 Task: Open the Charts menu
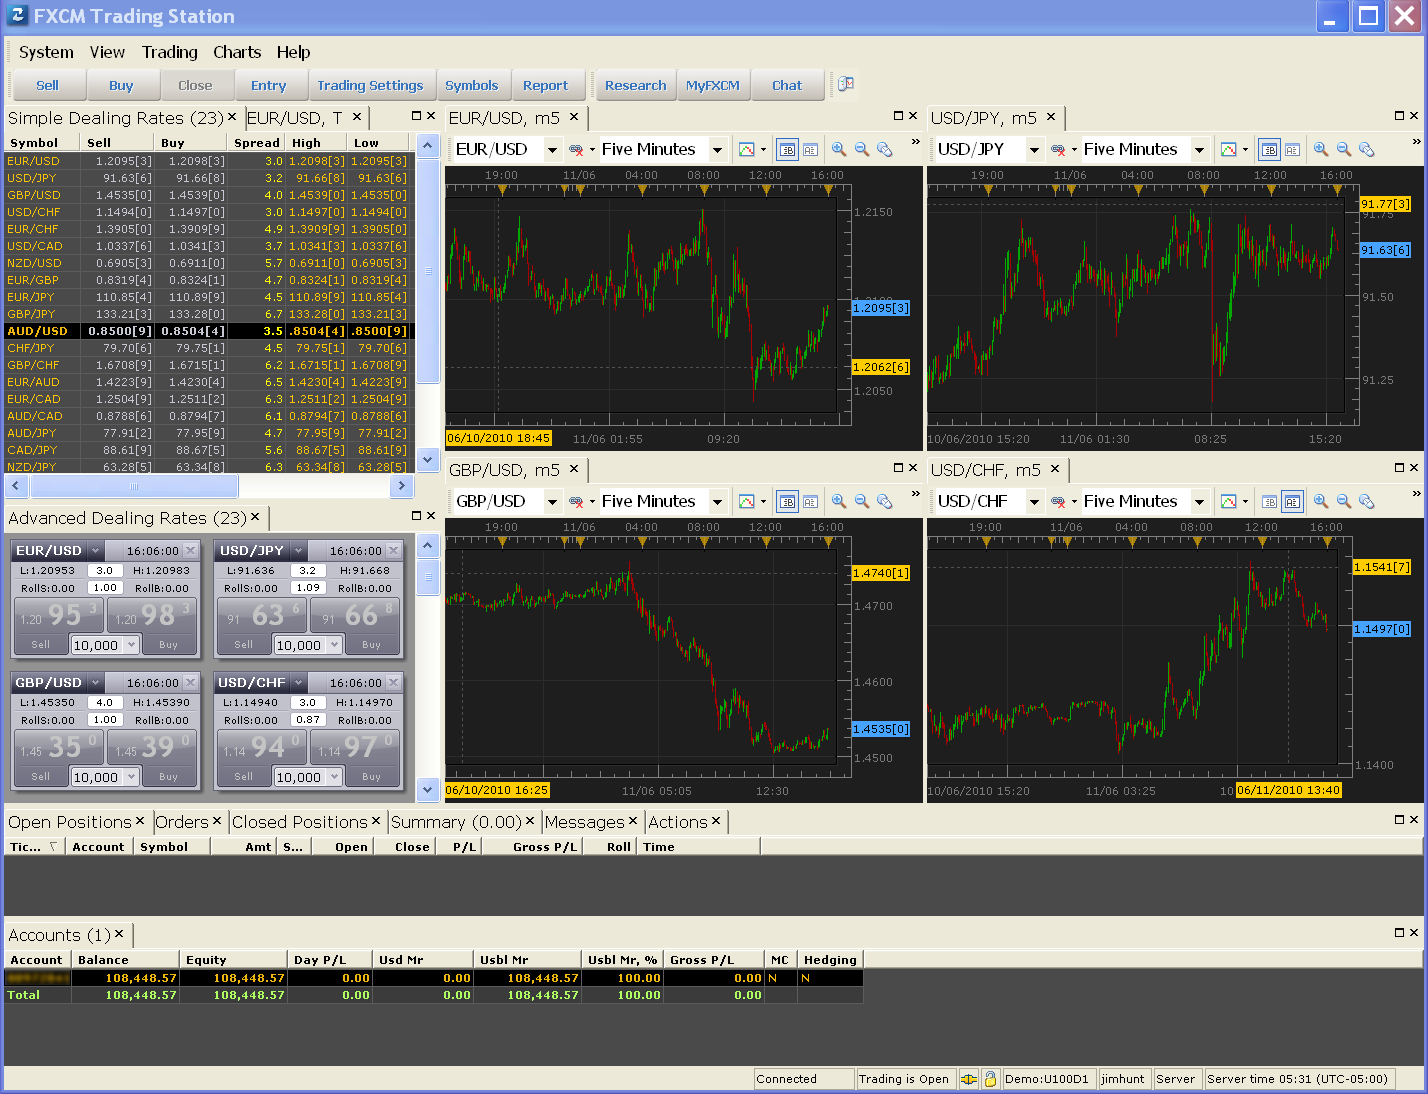(x=237, y=52)
